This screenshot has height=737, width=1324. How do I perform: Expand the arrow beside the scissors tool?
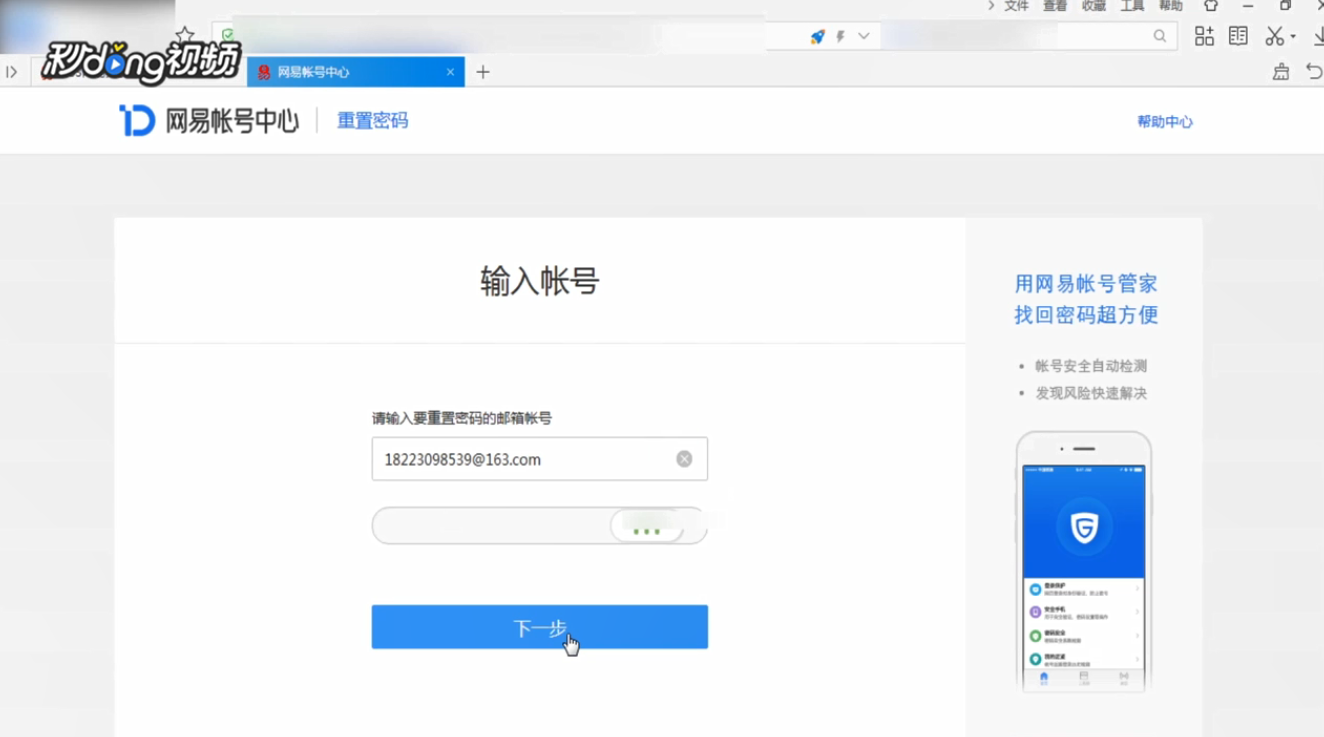click(1293, 37)
